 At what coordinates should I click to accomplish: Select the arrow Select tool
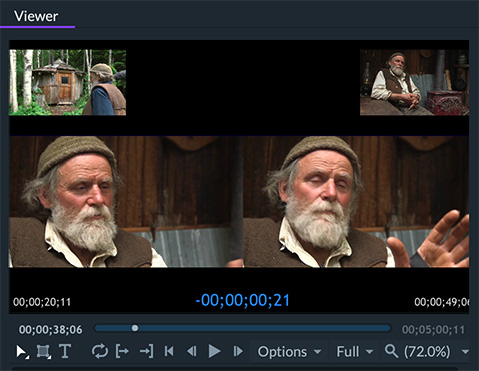22,352
